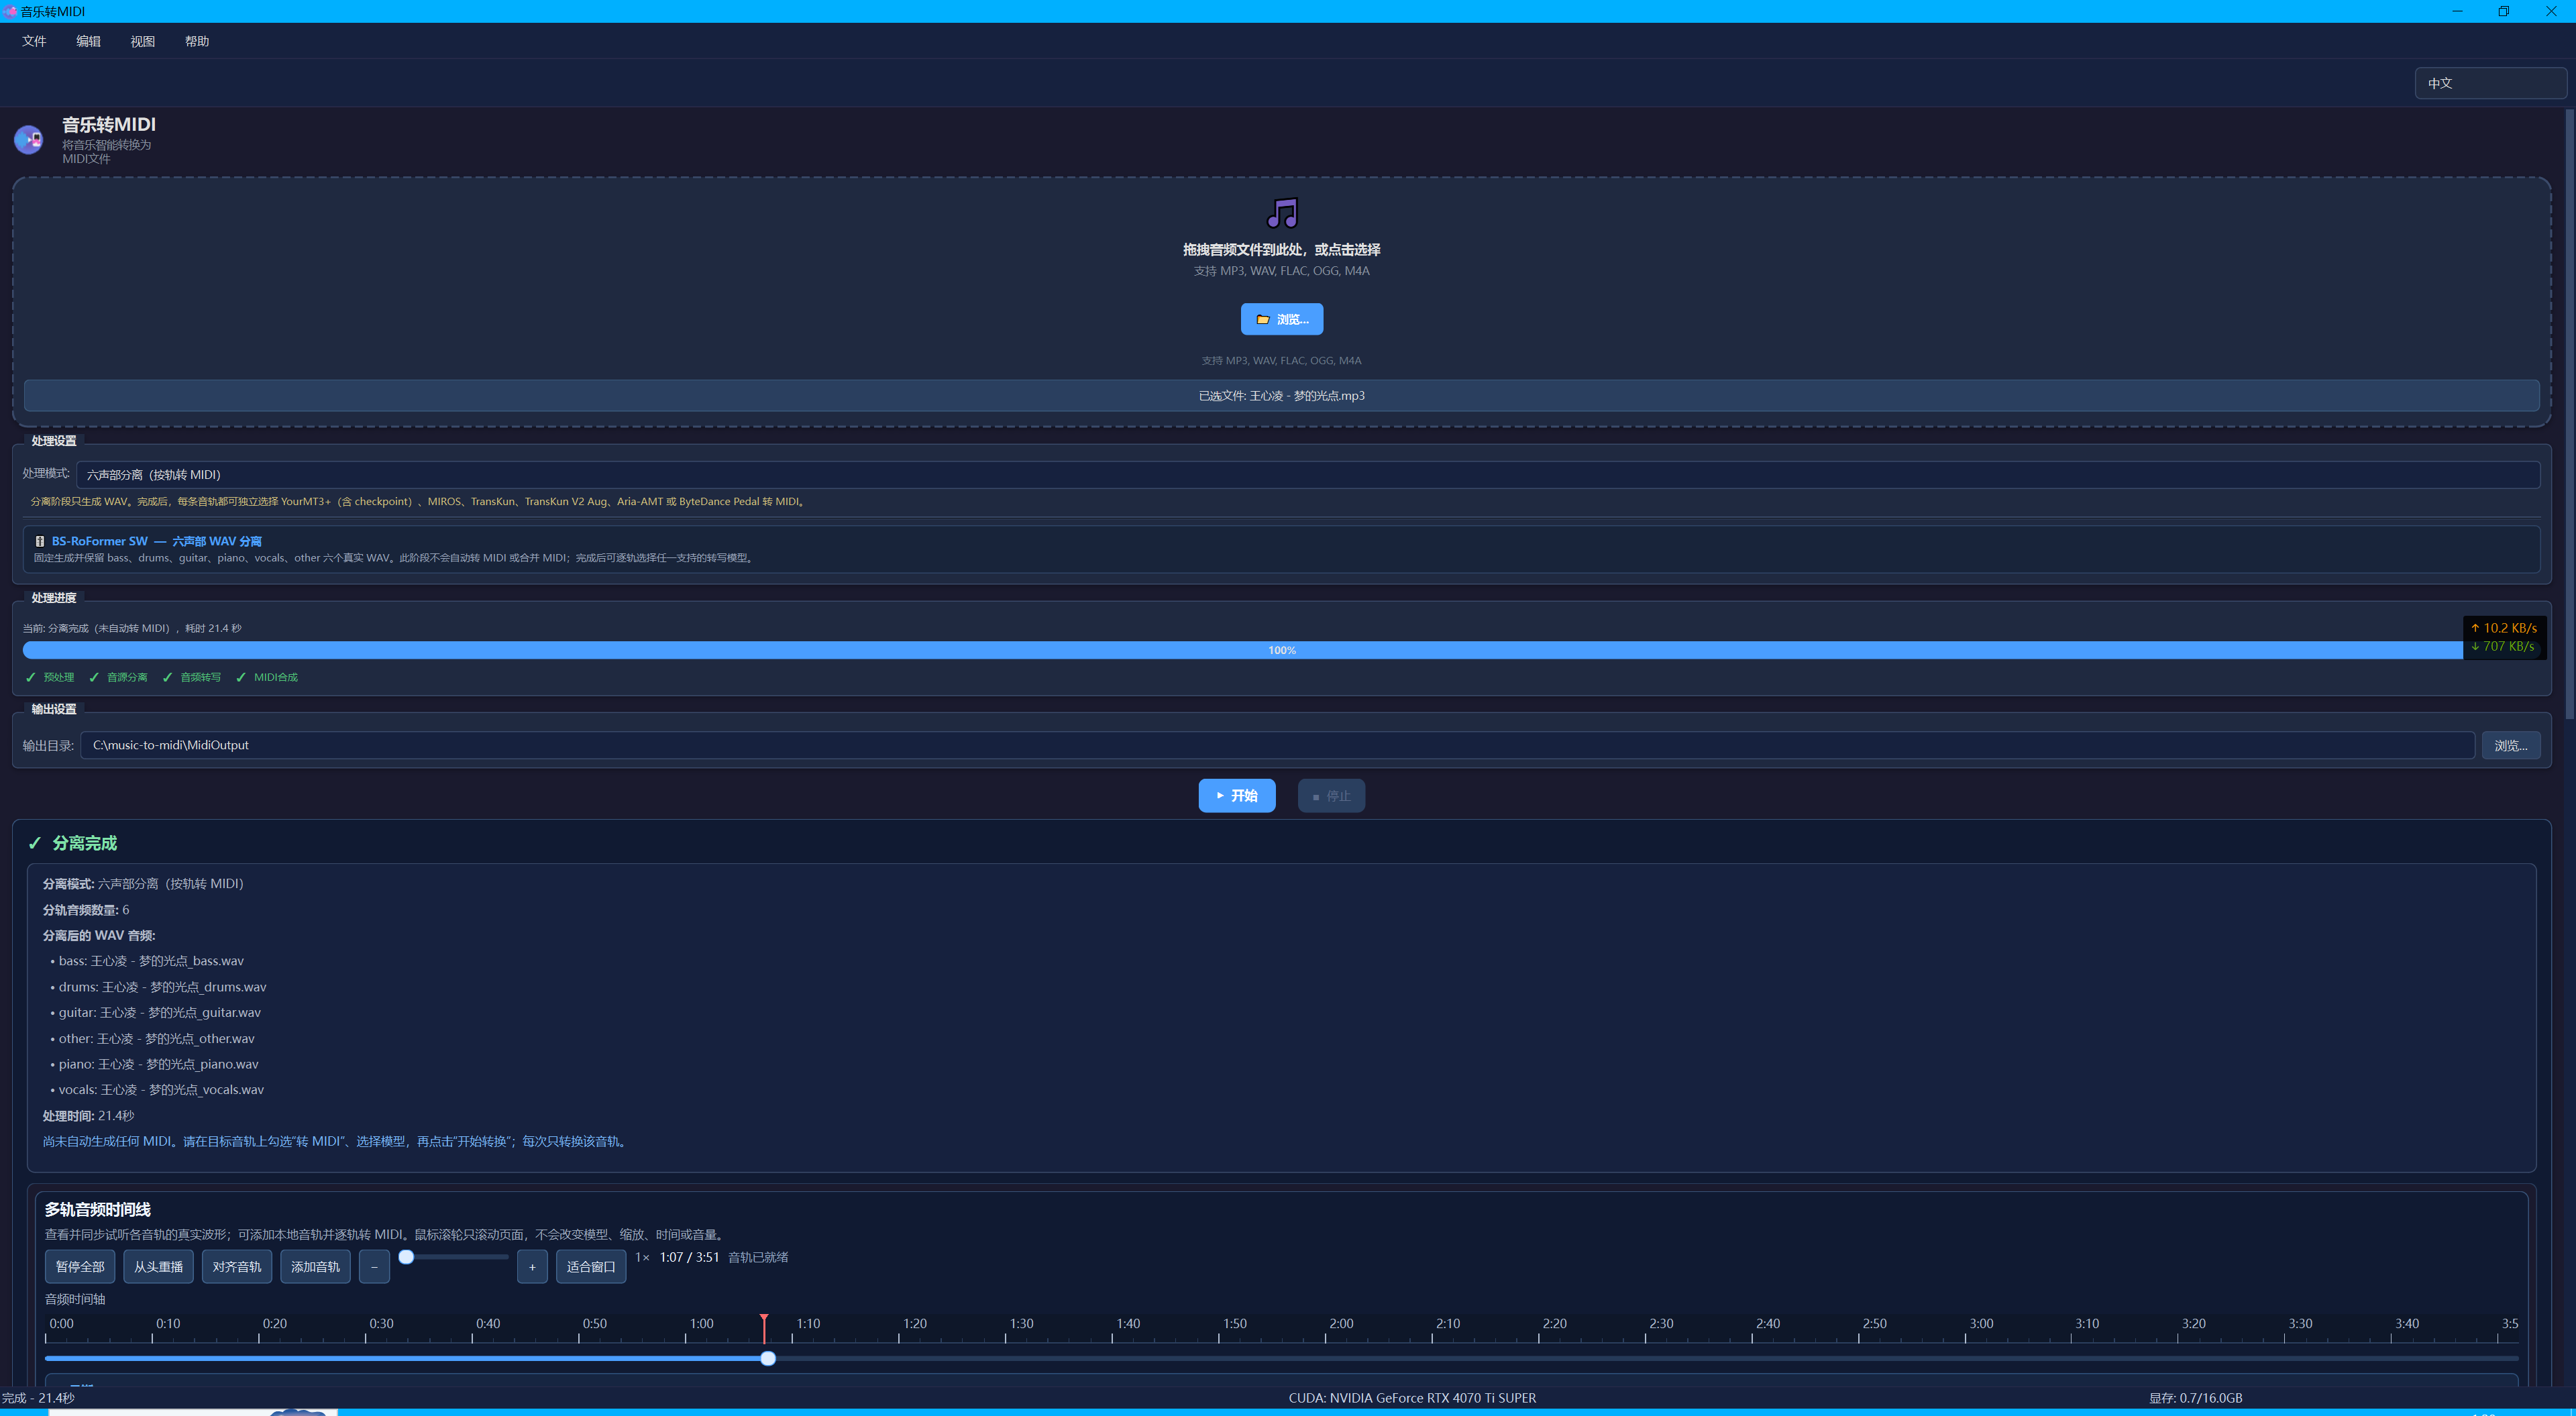Click the 音源分离 step checkmark

[94, 677]
